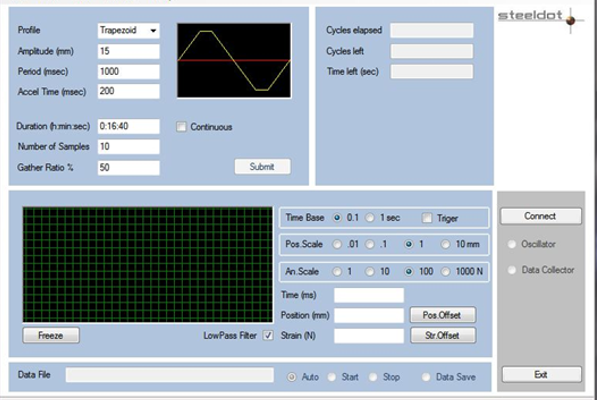Select 10mm position scale
This screenshot has width=600, height=400.
click(x=448, y=244)
